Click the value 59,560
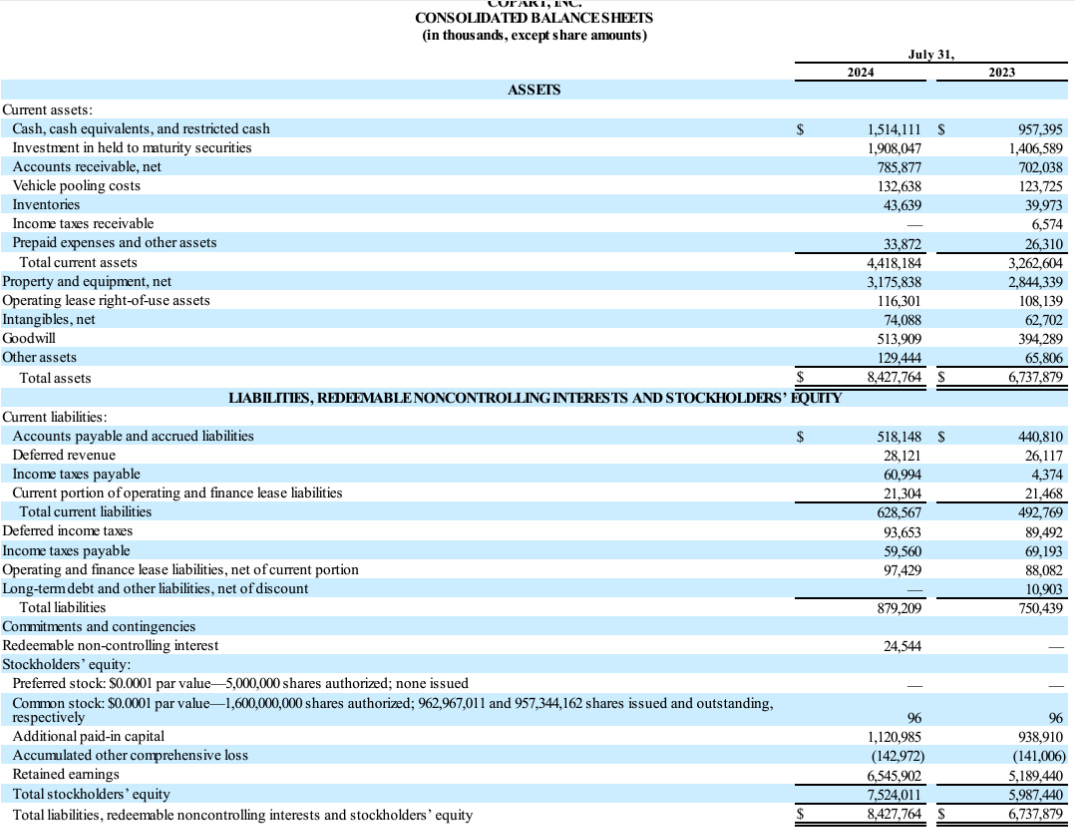The height and width of the screenshot is (827, 1075). 902,551
